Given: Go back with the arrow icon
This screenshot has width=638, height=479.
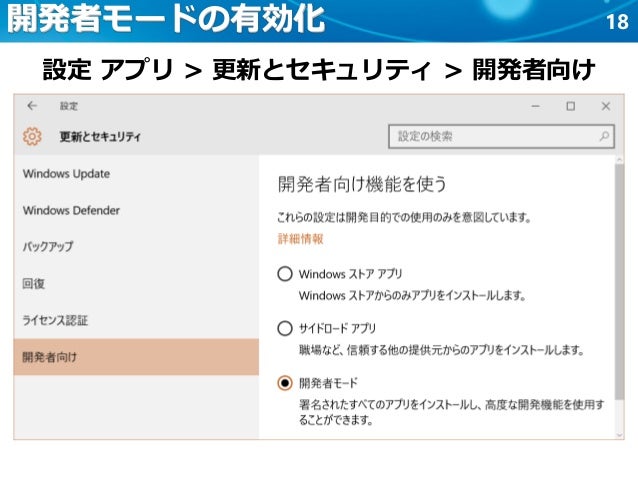Looking at the screenshot, I should point(32,106).
